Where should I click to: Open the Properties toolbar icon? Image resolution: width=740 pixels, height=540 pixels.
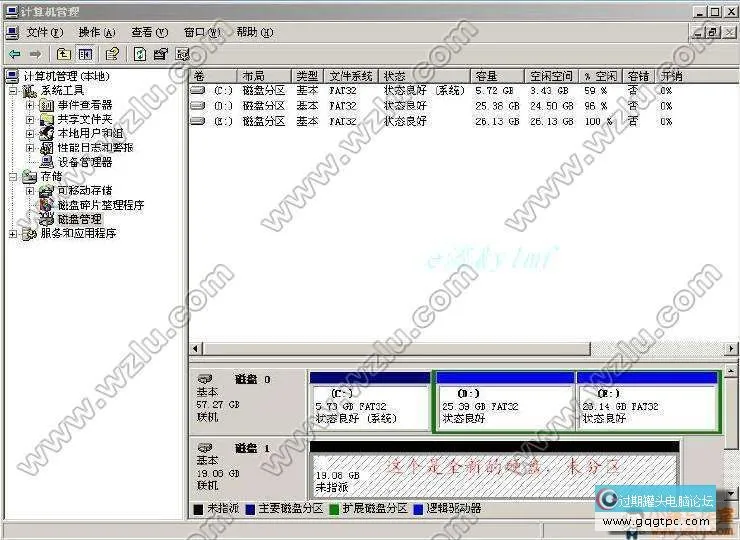[x=160, y=54]
